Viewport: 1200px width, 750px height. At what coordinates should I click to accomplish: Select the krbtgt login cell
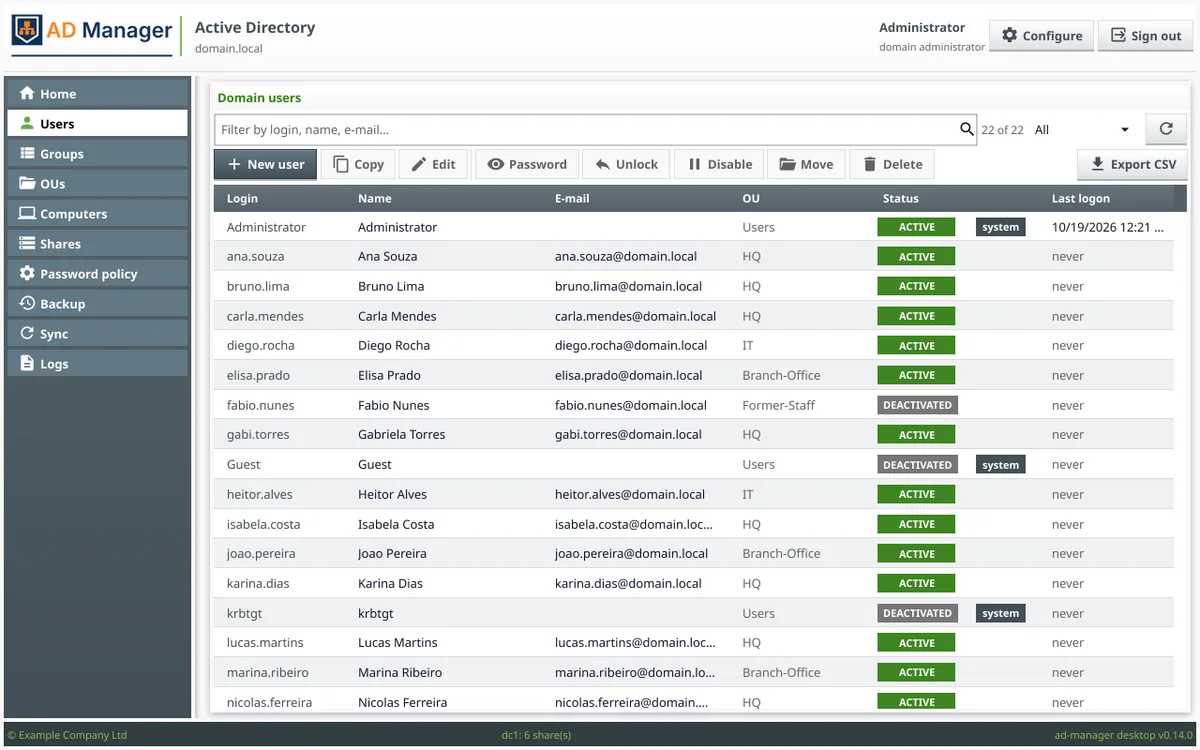[x=244, y=613]
